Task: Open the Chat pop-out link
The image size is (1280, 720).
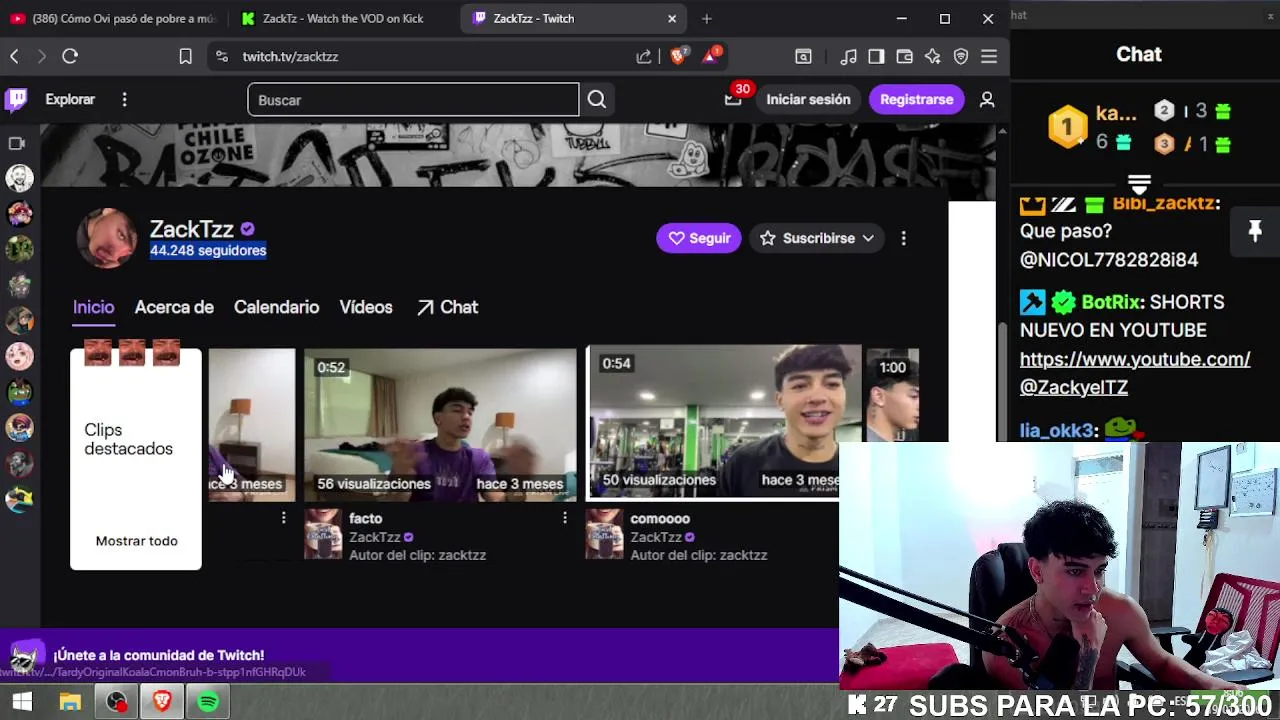Action: (x=447, y=307)
